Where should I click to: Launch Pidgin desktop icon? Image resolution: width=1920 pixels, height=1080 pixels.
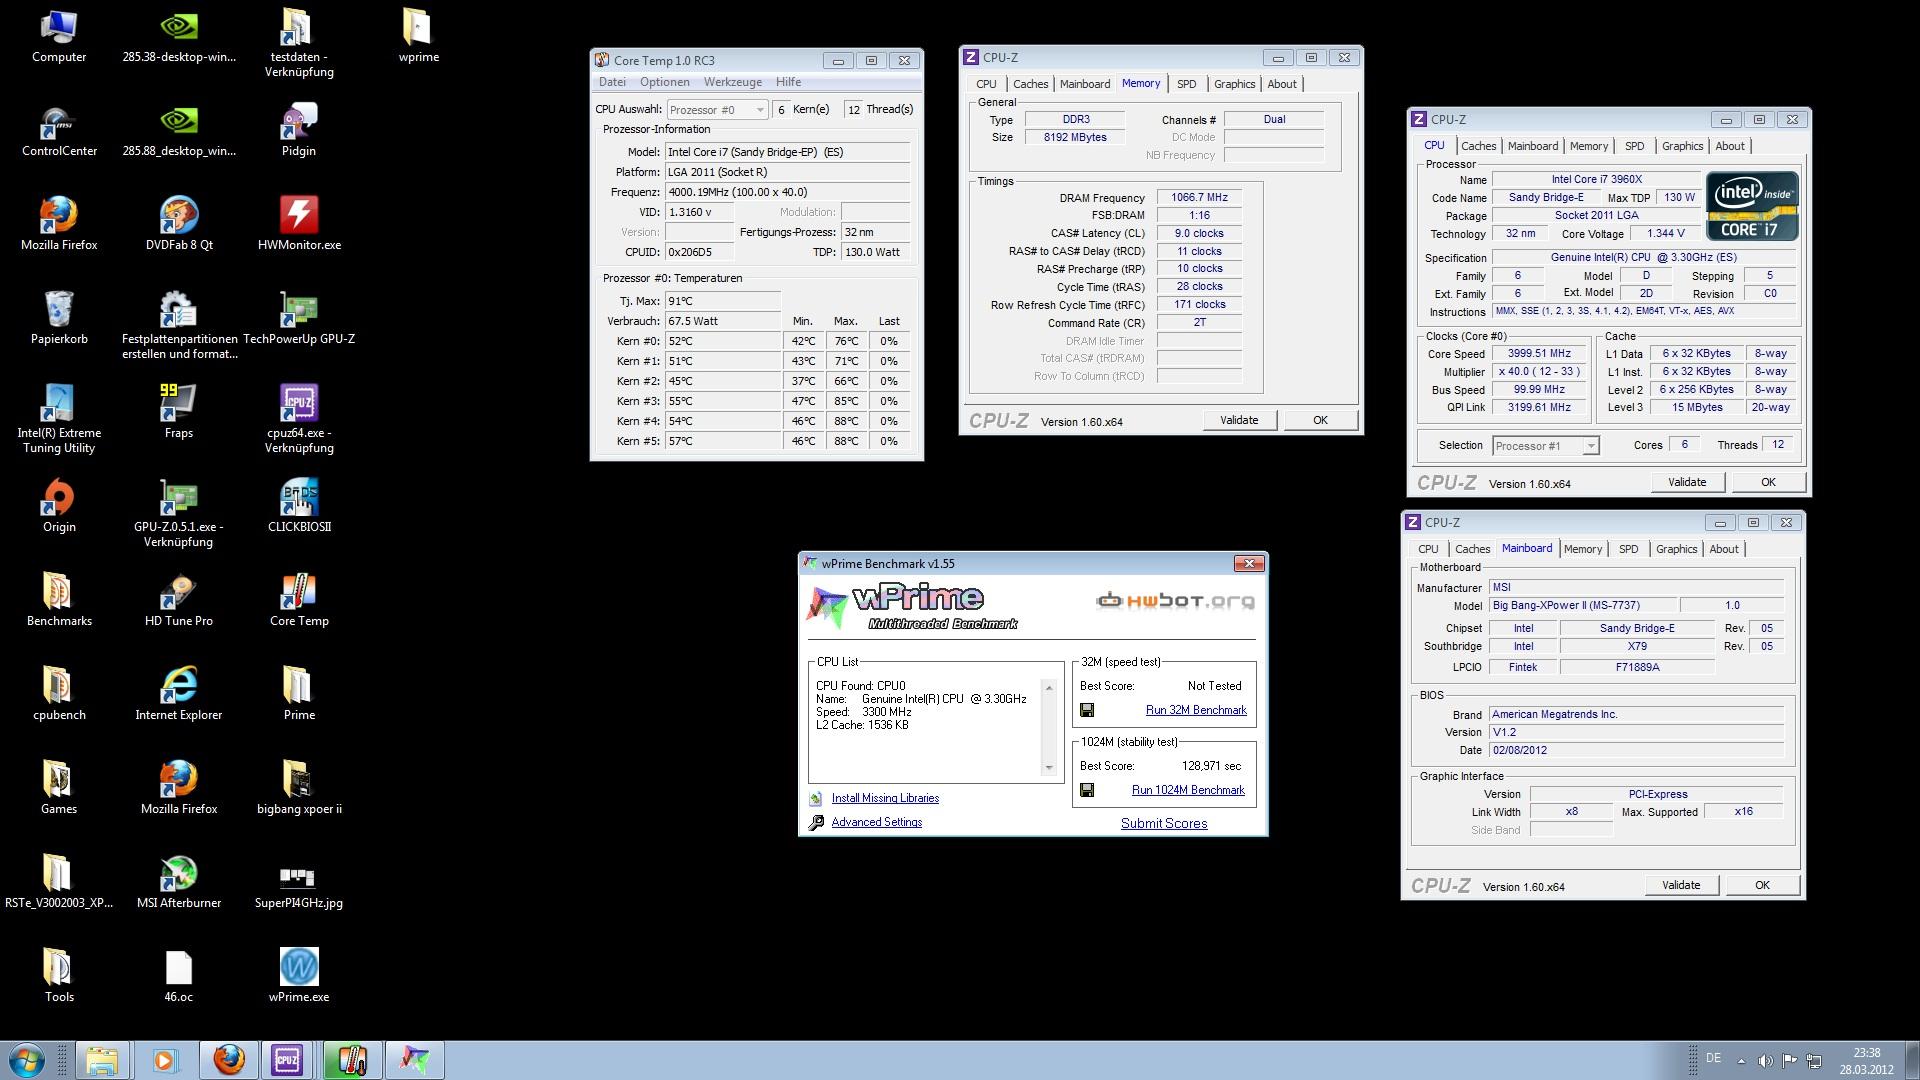coord(299,130)
